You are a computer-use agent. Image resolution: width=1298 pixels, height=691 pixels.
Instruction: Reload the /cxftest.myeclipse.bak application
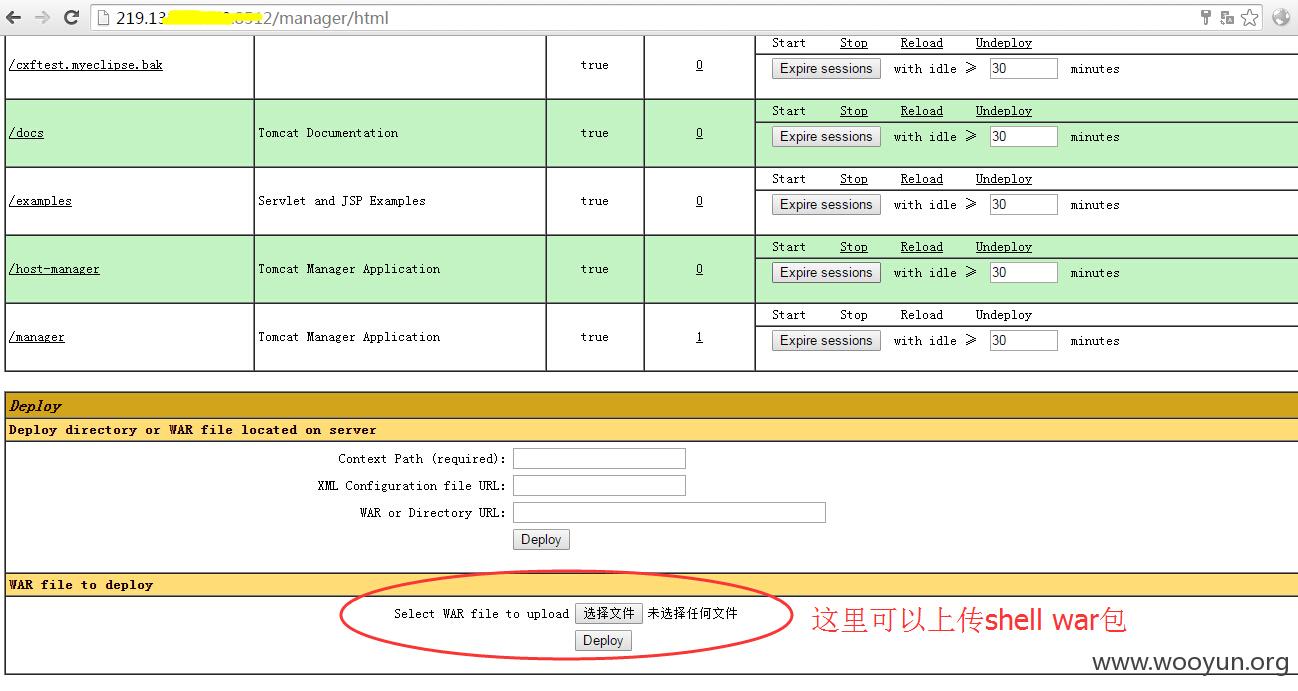pos(922,43)
